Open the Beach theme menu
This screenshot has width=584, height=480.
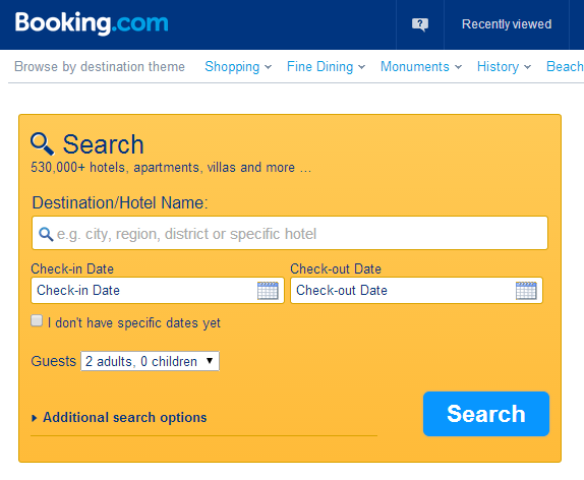click(565, 67)
